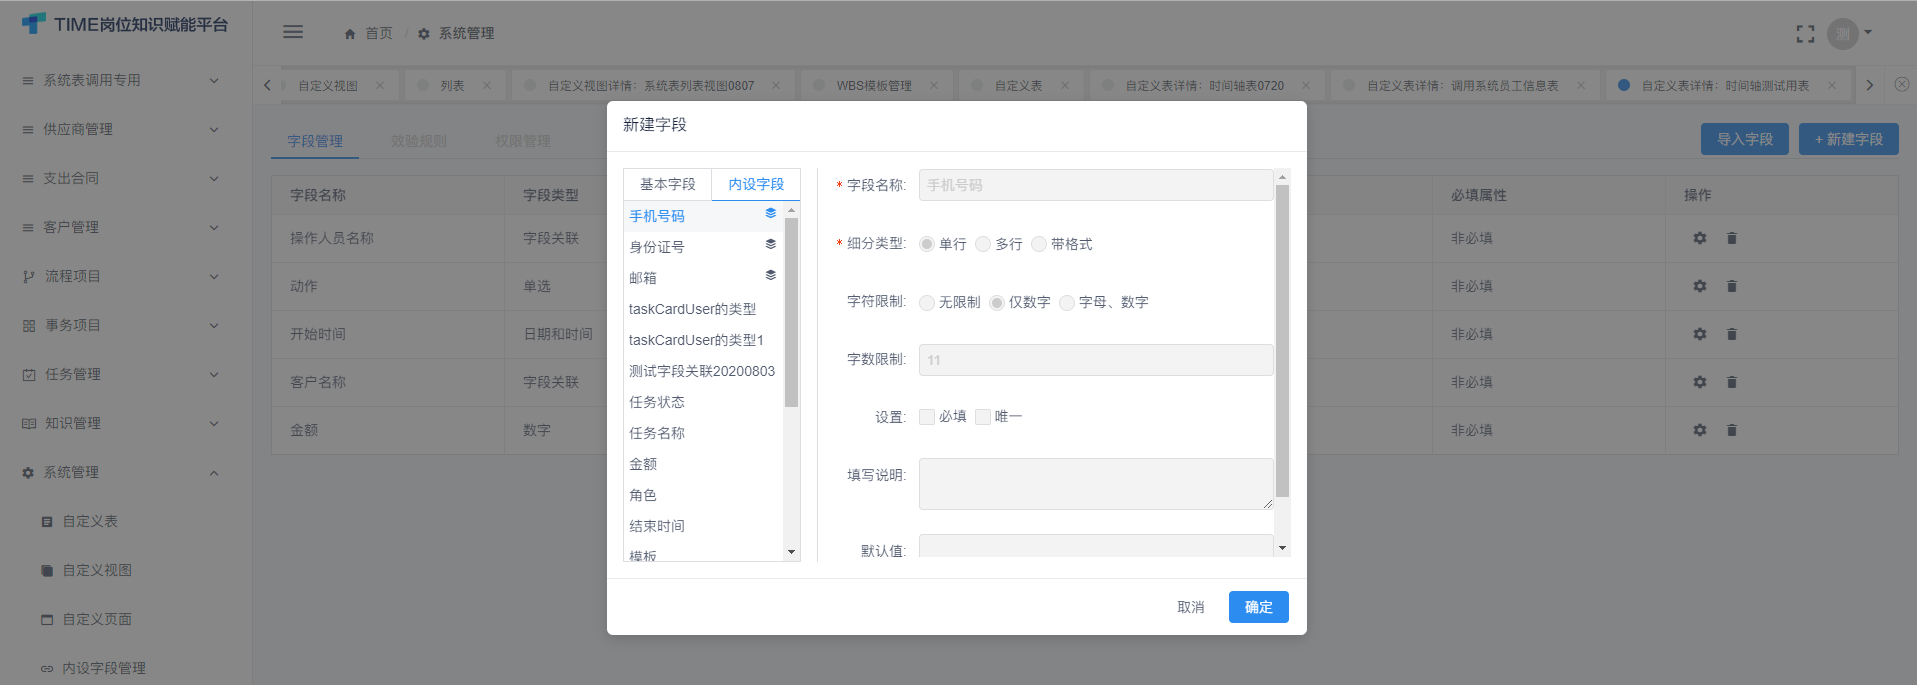
Task: Select the 多行 radio option
Action: tap(983, 244)
